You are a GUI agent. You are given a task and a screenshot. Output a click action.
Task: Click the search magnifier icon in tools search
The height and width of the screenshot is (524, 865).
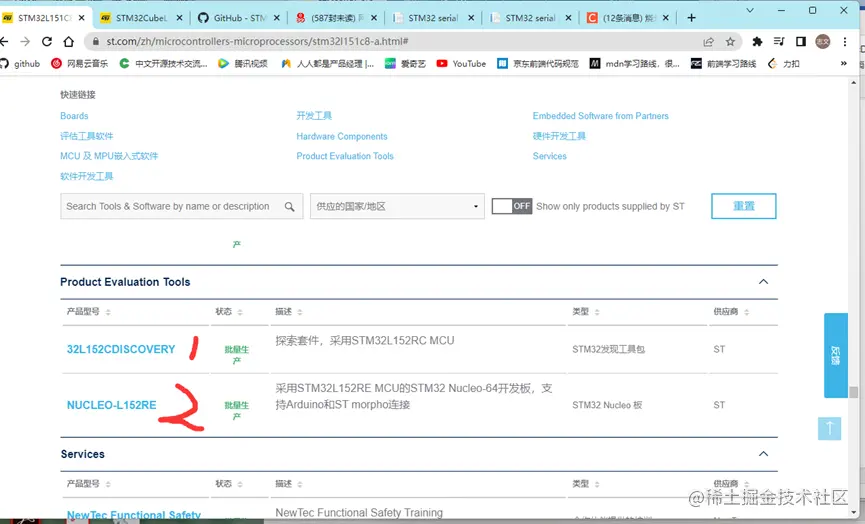pos(290,206)
